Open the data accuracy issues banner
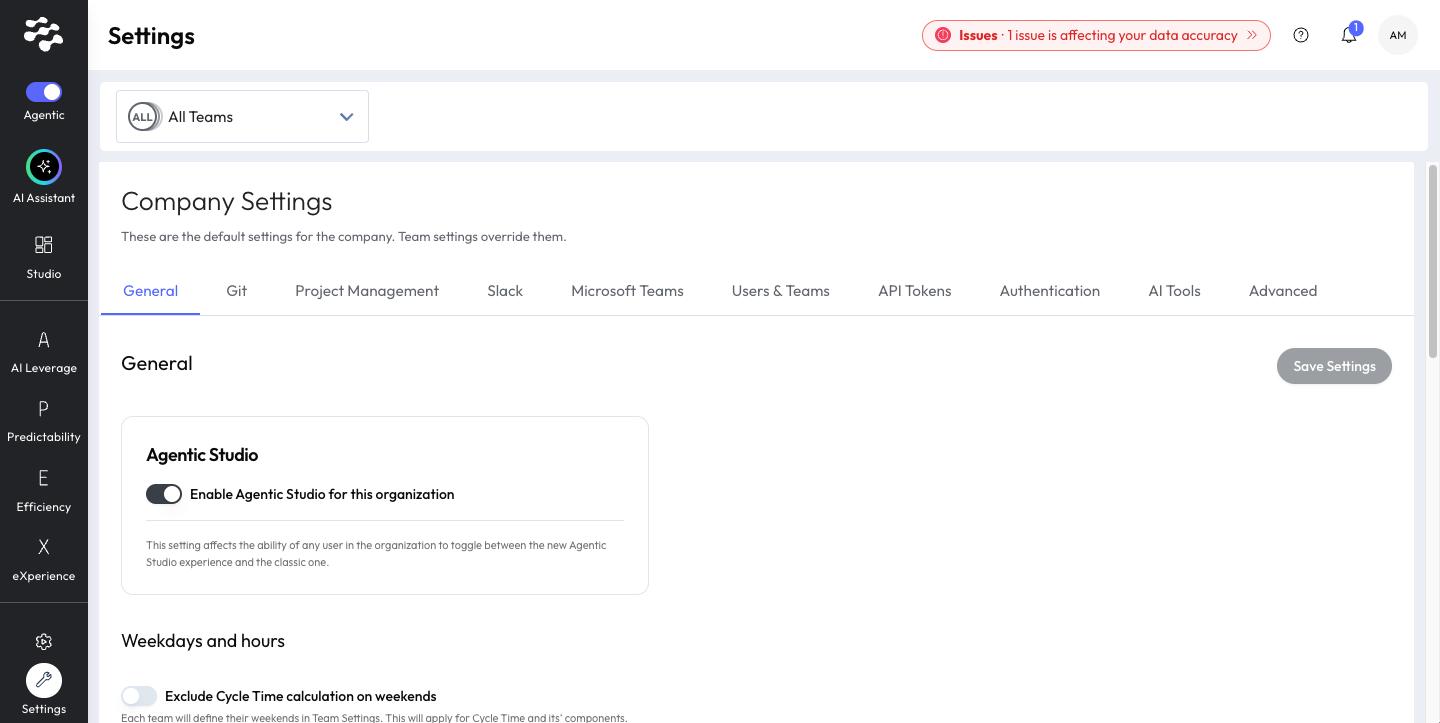1440x723 pixels. point(1096,35)
